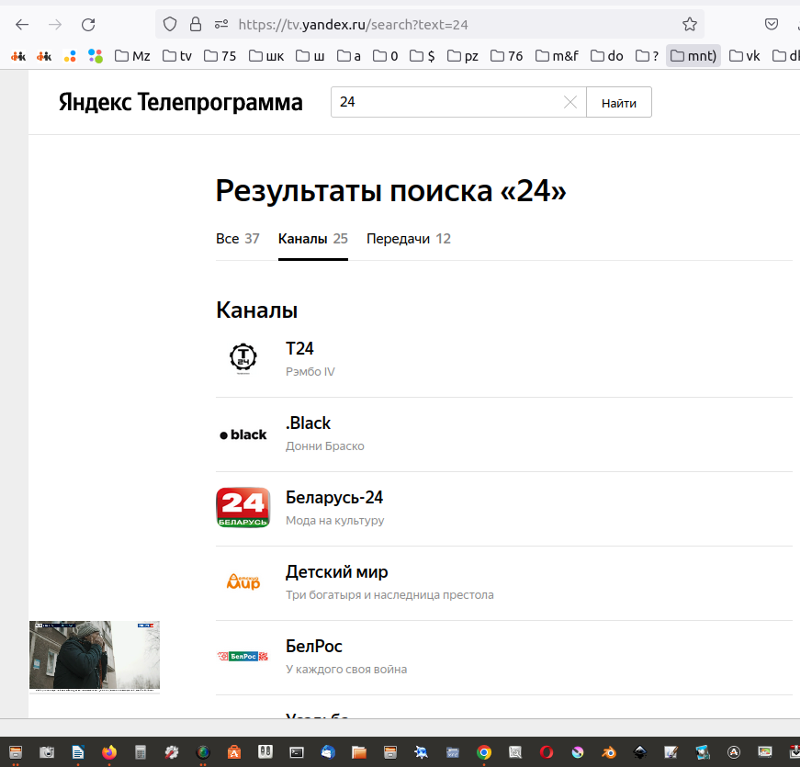
Task: Expand the 'mnt)' bookmarks folder
Action: (x=693, y=56)
